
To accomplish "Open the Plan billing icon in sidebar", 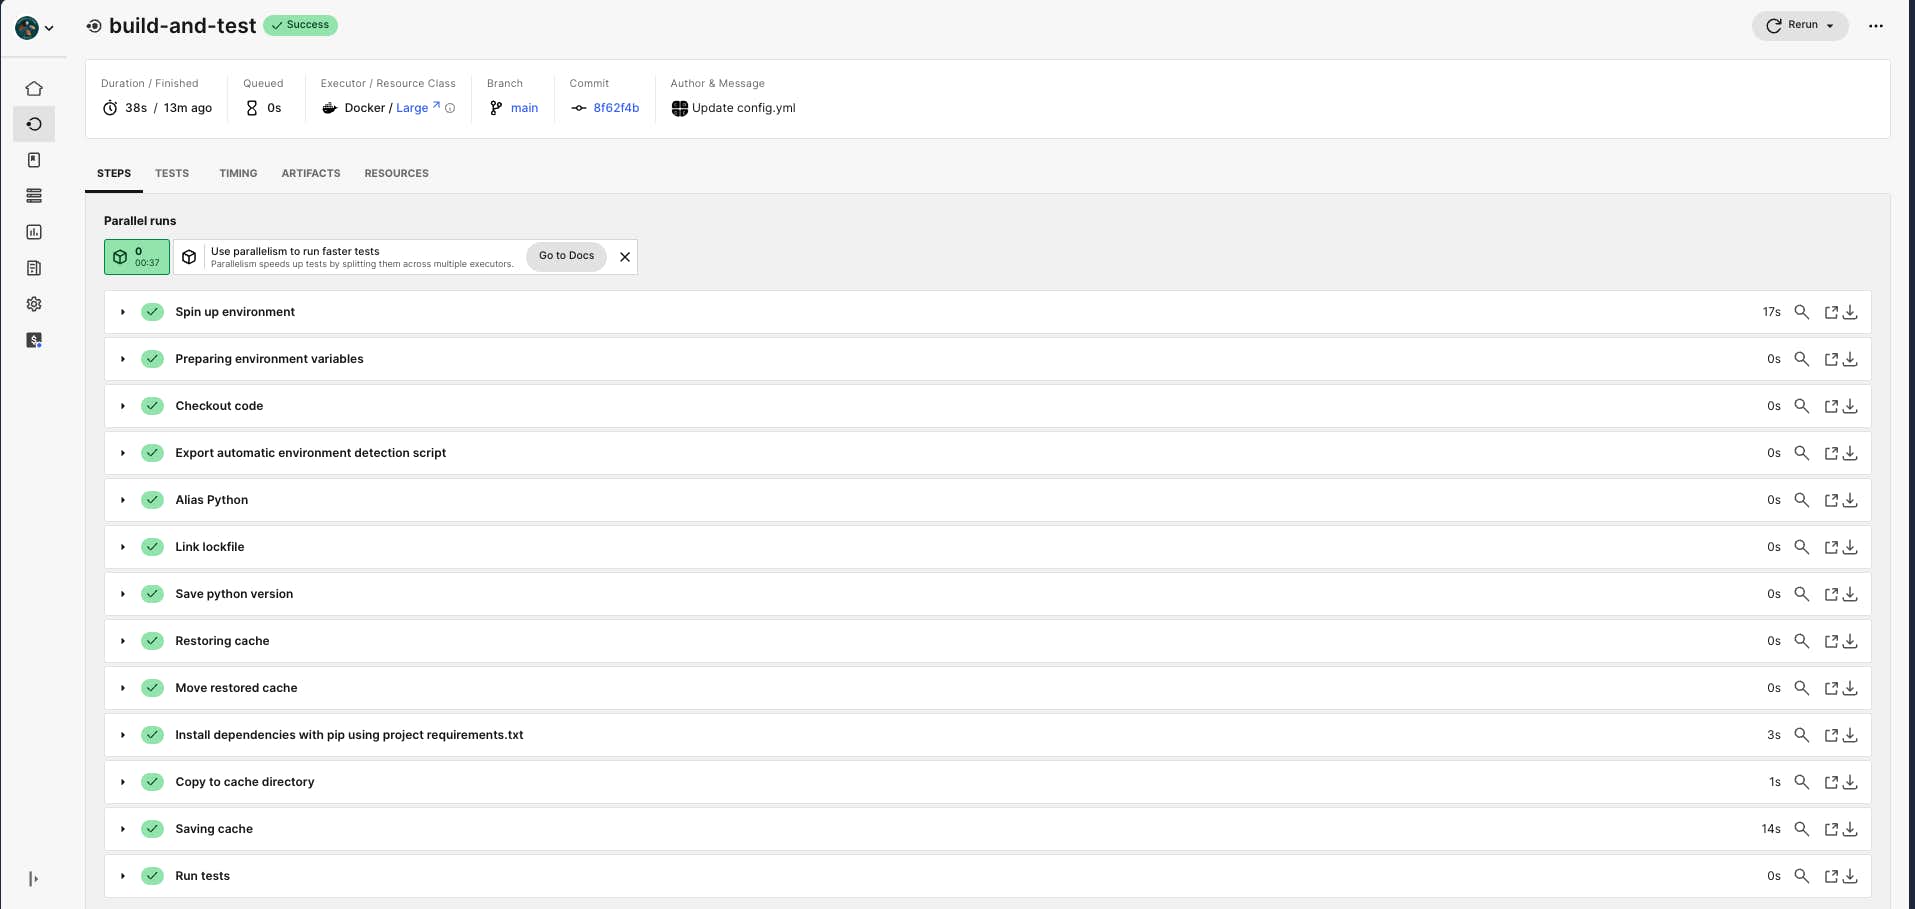I will [34, 340].
